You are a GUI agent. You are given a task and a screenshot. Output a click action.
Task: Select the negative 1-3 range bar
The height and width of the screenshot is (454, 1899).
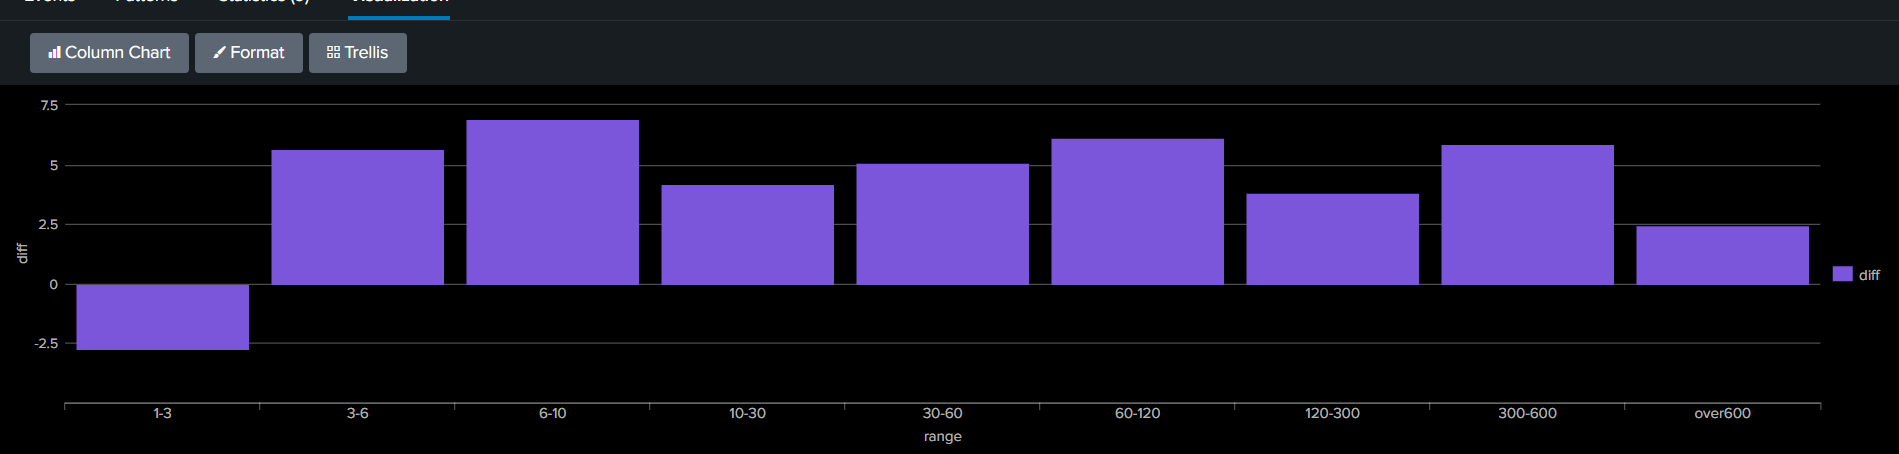click(163, 317)
